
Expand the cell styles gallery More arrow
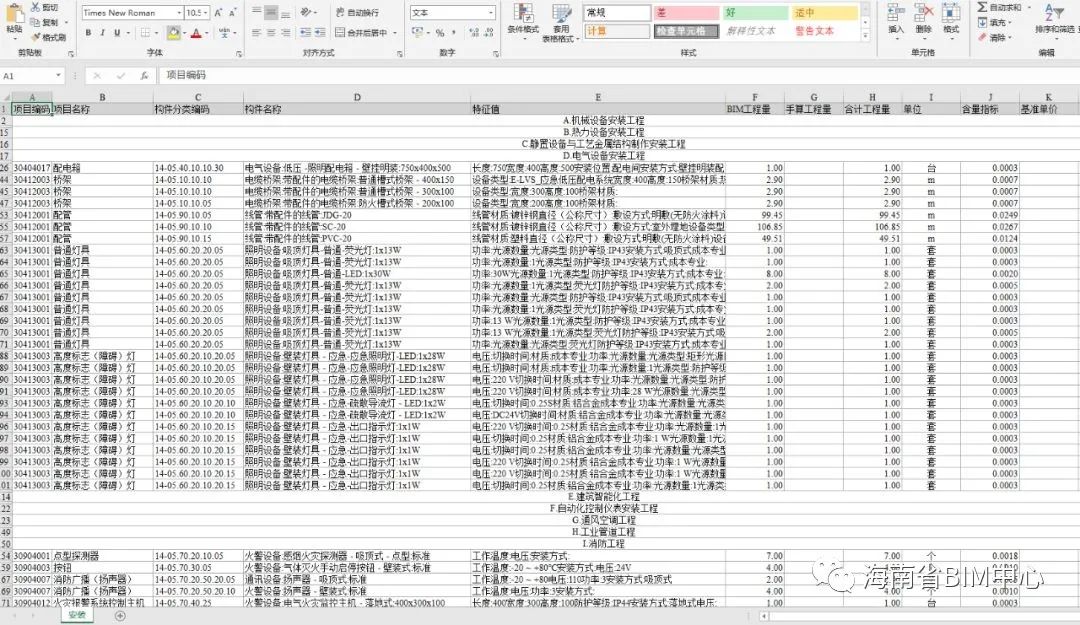(866, 34)
